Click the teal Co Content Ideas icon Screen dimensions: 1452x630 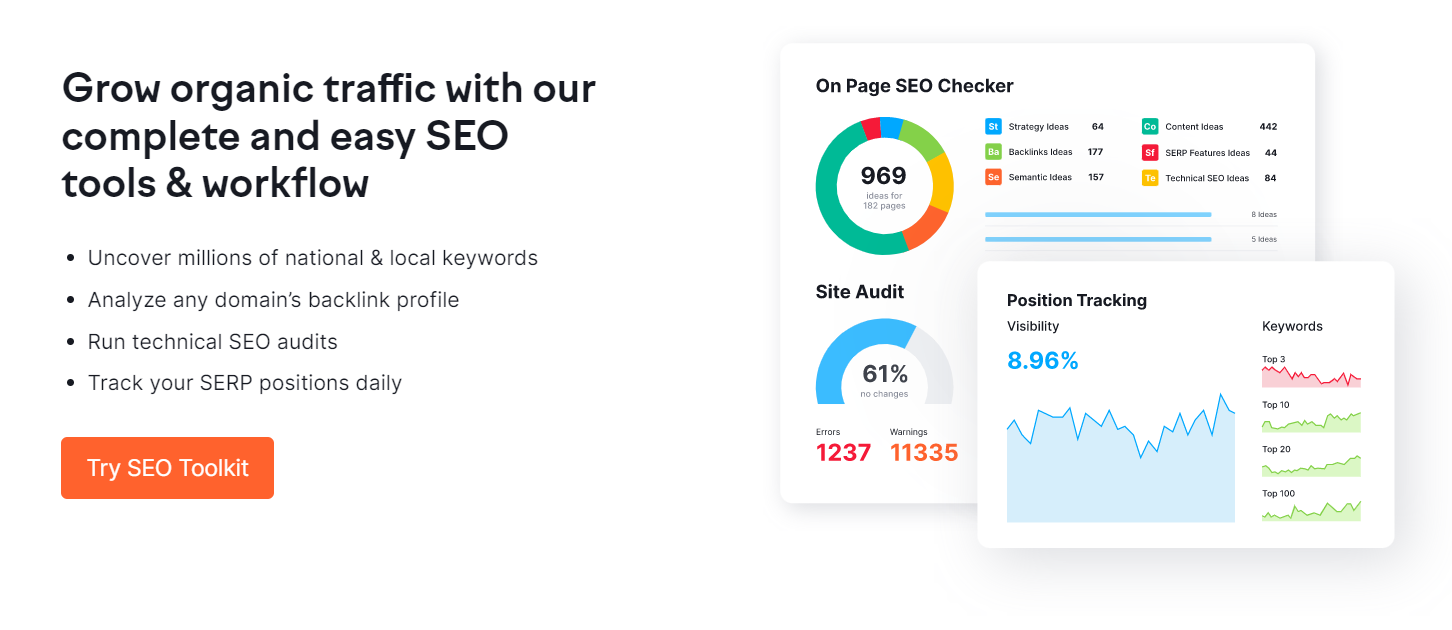click(x=1150, y=127)
